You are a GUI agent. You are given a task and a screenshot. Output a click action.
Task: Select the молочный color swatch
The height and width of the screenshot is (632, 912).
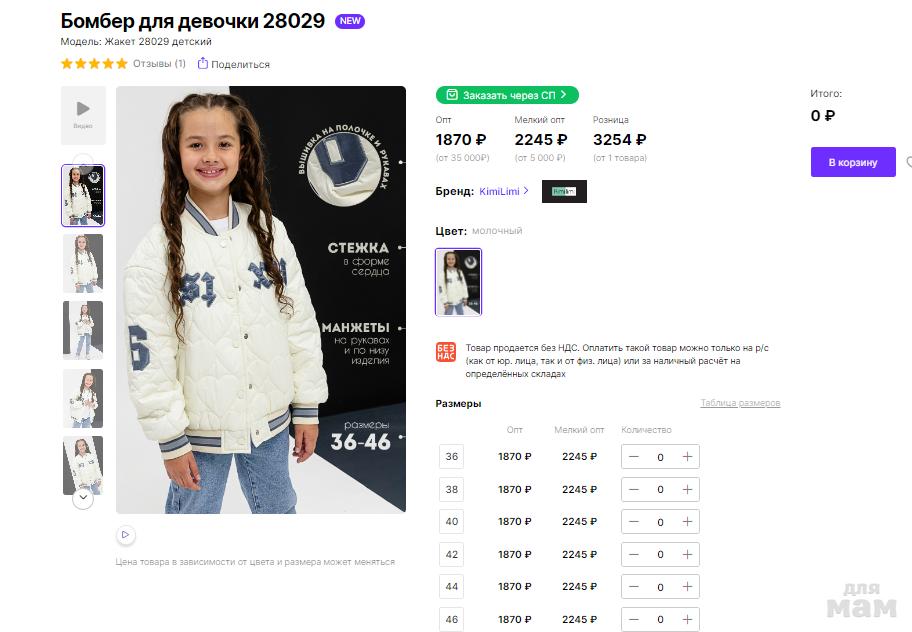(458, 282)
